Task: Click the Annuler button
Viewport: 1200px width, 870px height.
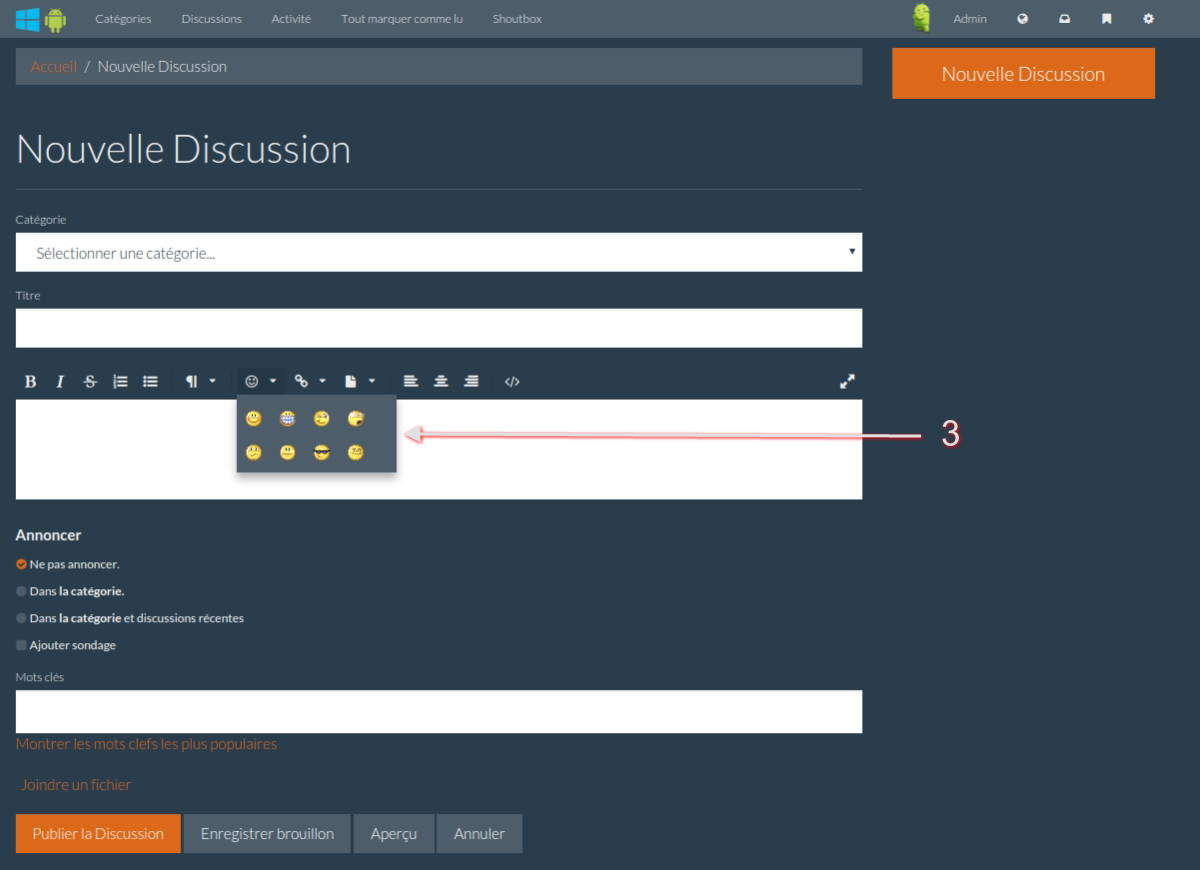Action: (479, 834)
